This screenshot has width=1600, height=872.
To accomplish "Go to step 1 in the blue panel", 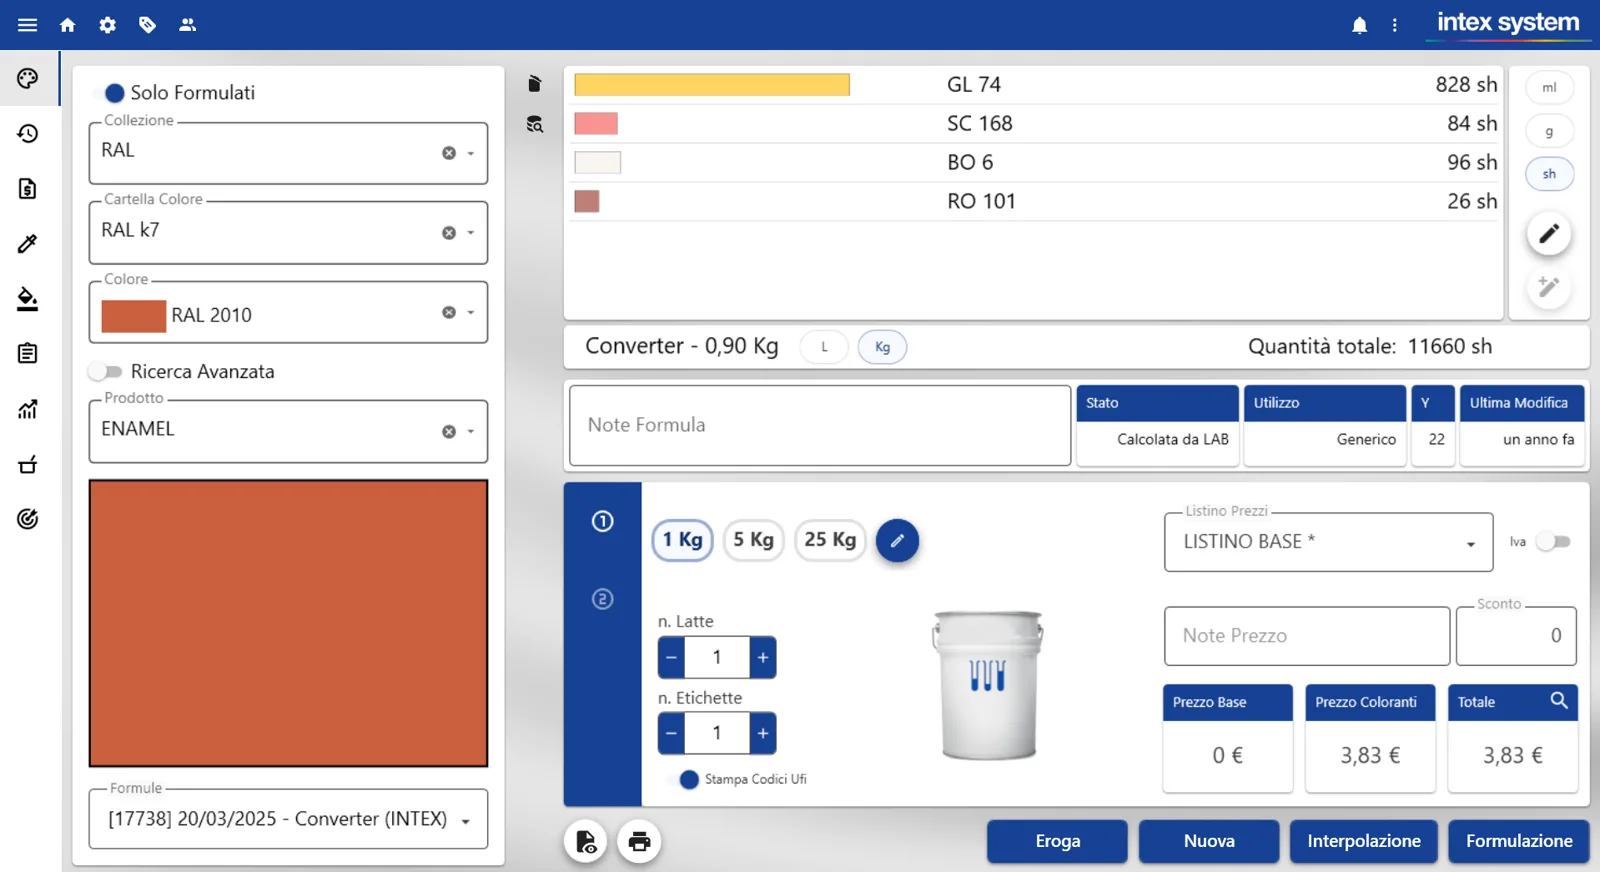I will (602, 521).
